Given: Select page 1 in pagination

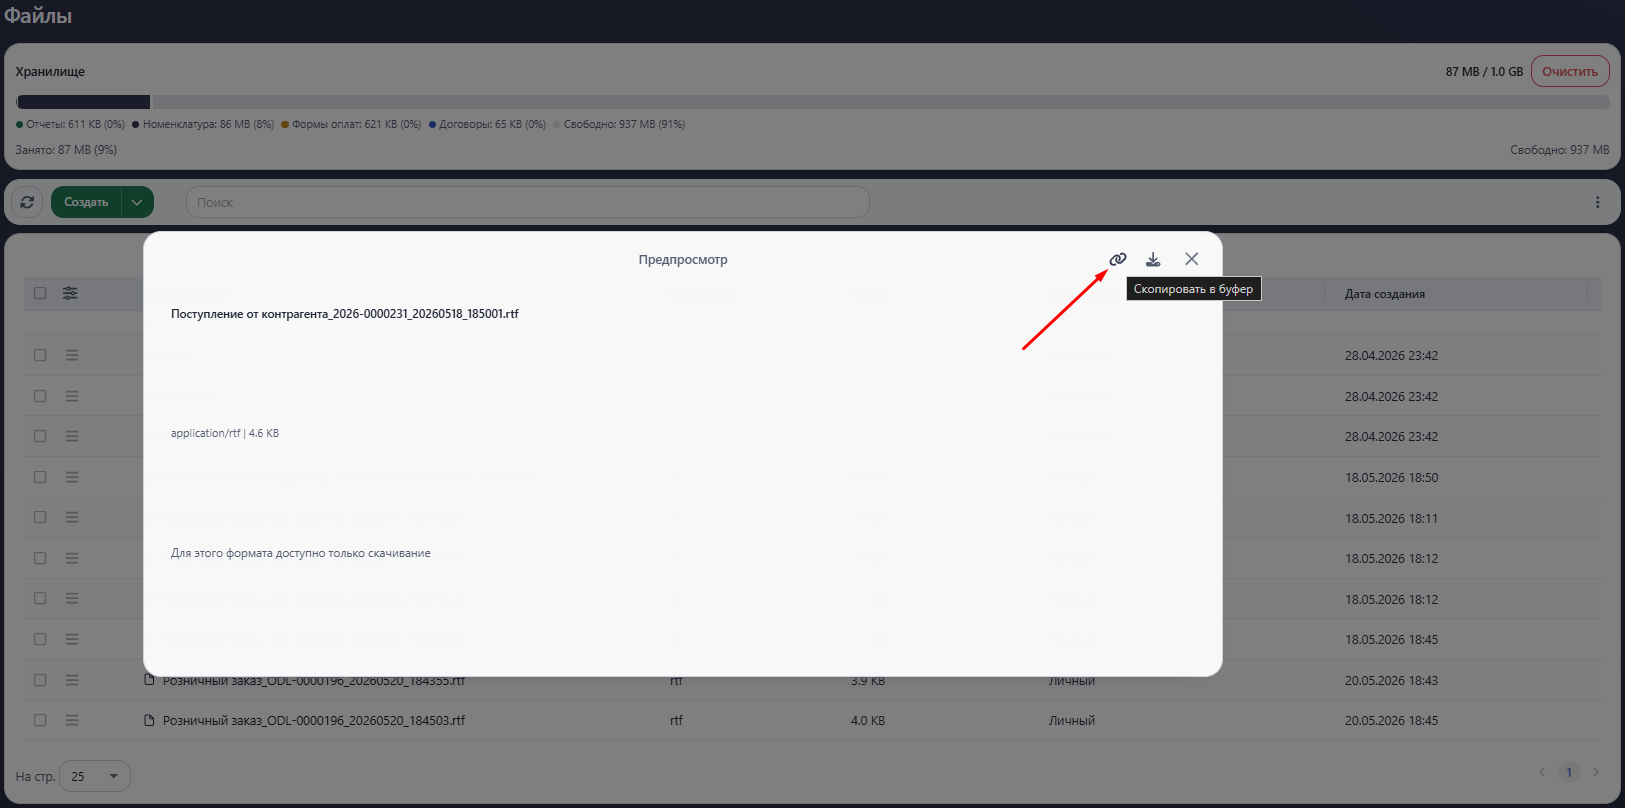Looking at the screenshot, I should pyautogui.click(x=1569, y=772).
